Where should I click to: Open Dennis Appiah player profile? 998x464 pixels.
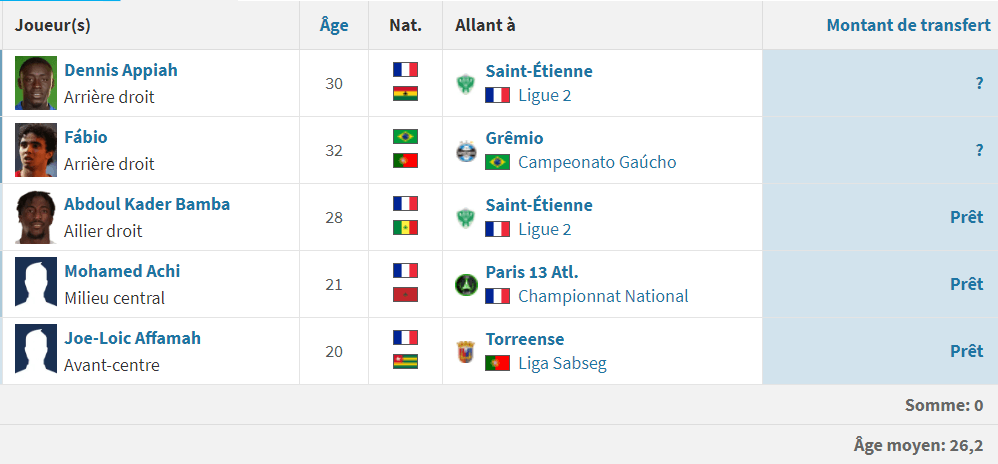click(x=121, y=70)
